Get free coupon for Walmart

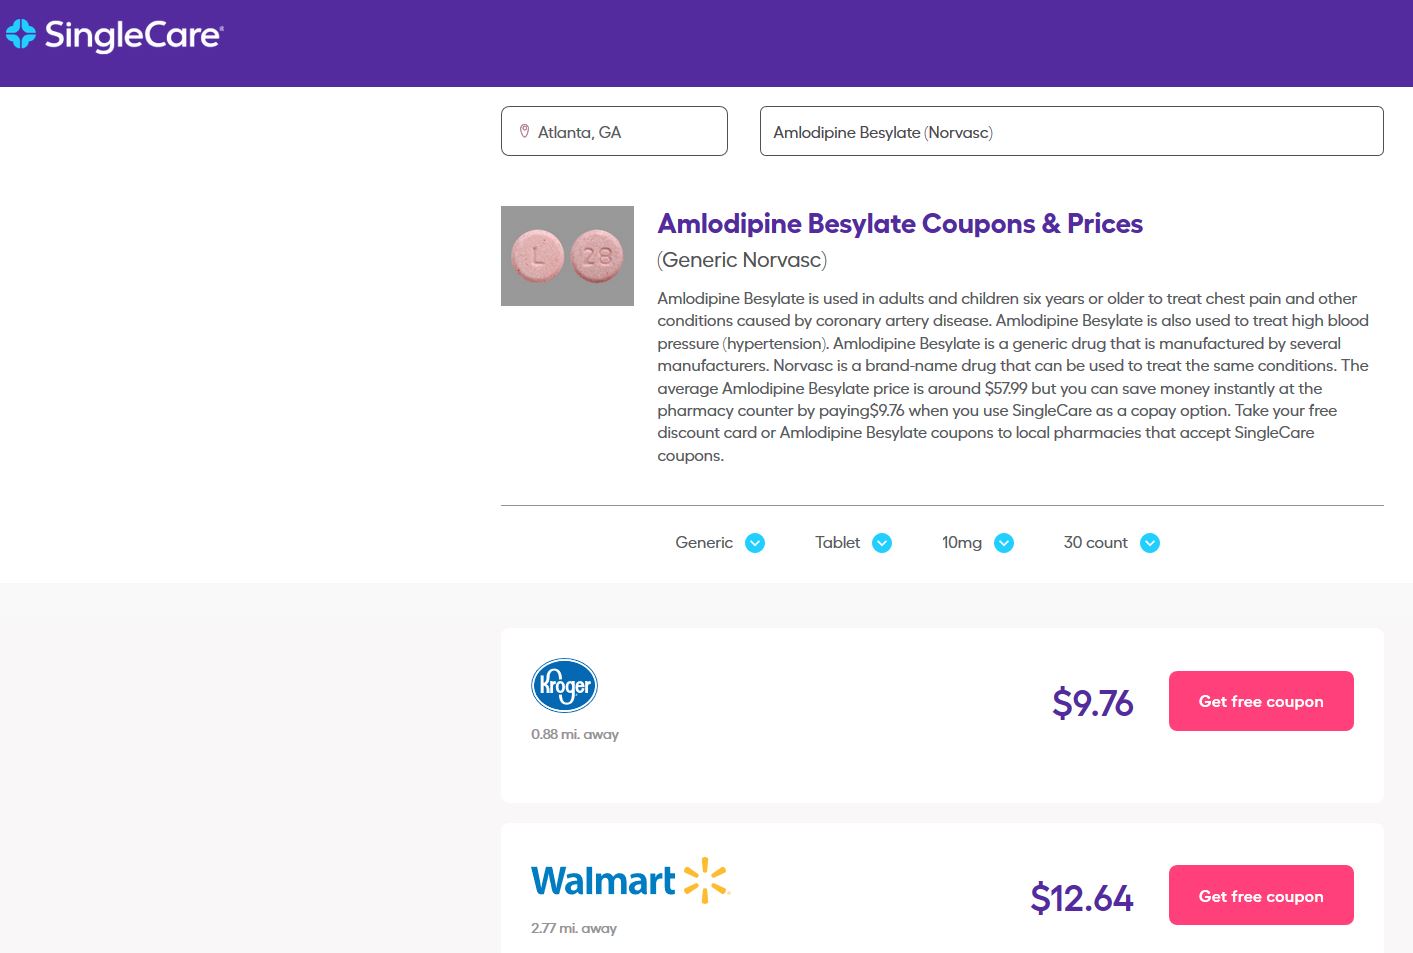point(1260,895)
